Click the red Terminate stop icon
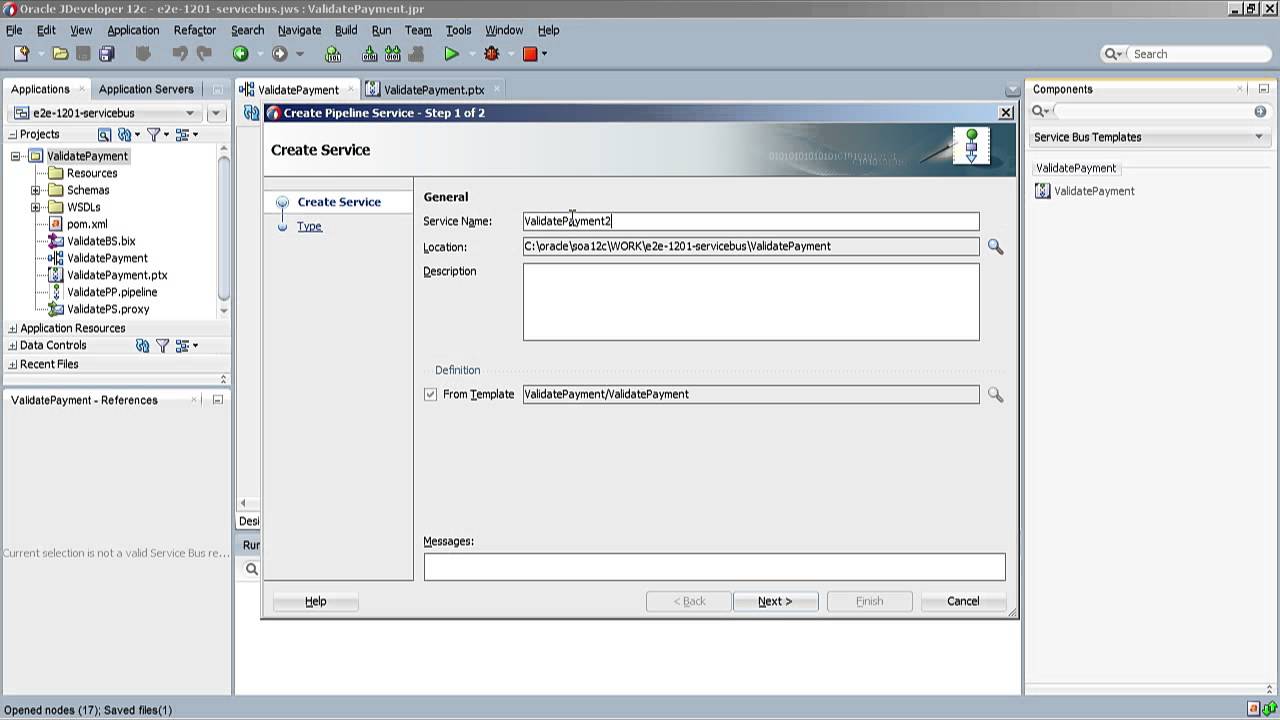1280x720 pixels. pos(530,54)
